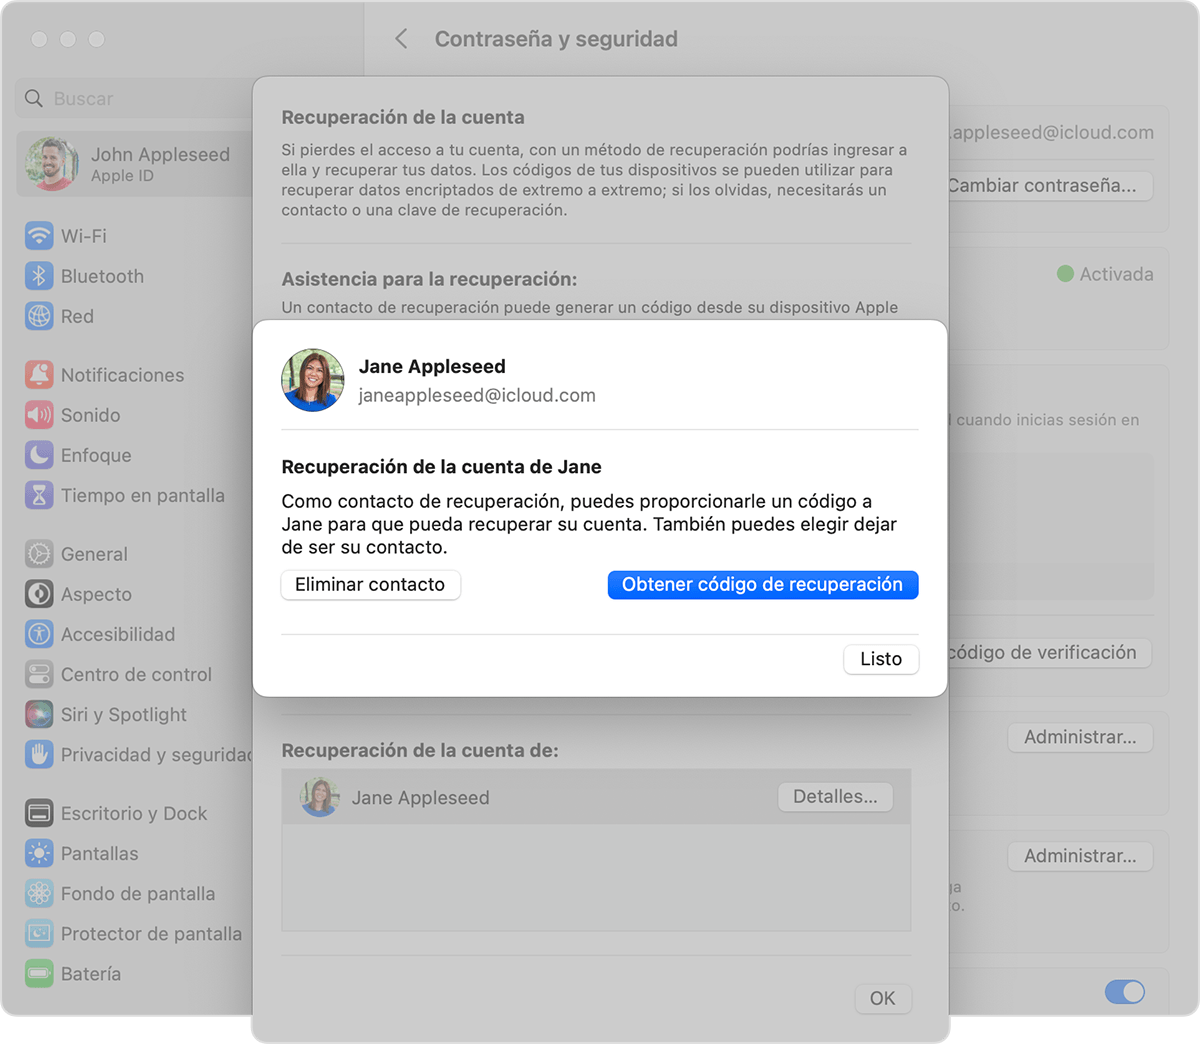The height and width of the screenshot is (1044, 1200).
Task: Click the Wi-Fi icon in sidebar
Action: pos(39,236)
